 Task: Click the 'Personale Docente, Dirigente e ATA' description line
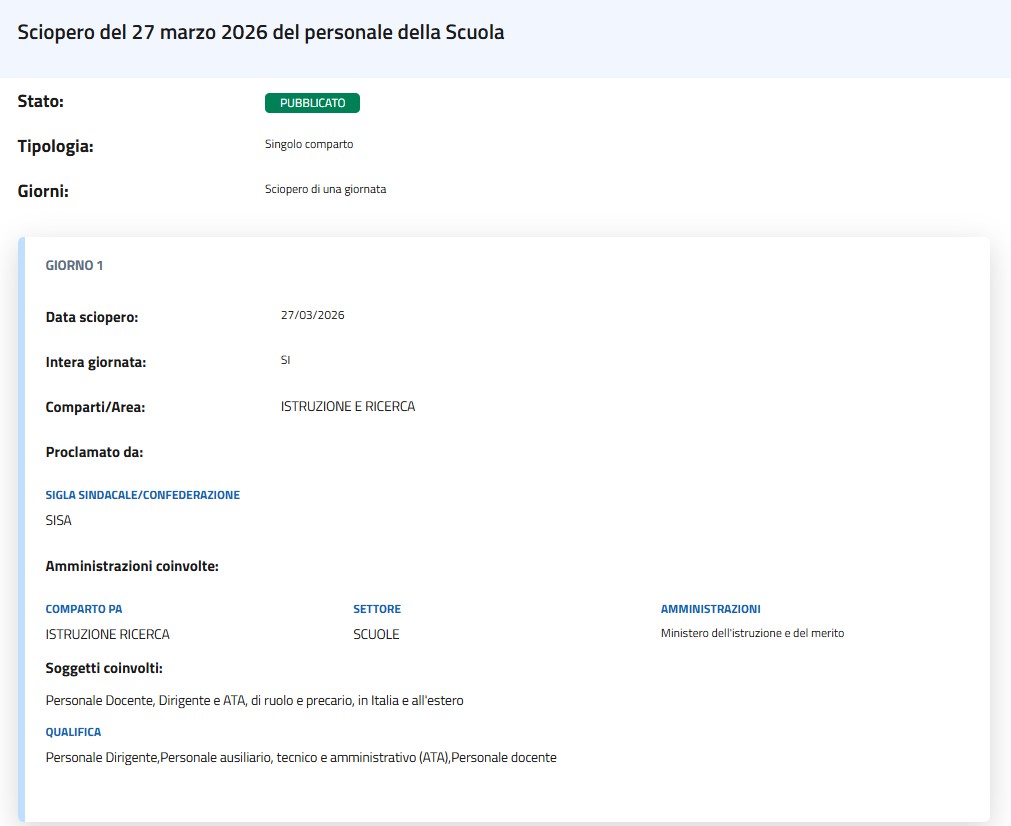[254, 700]
